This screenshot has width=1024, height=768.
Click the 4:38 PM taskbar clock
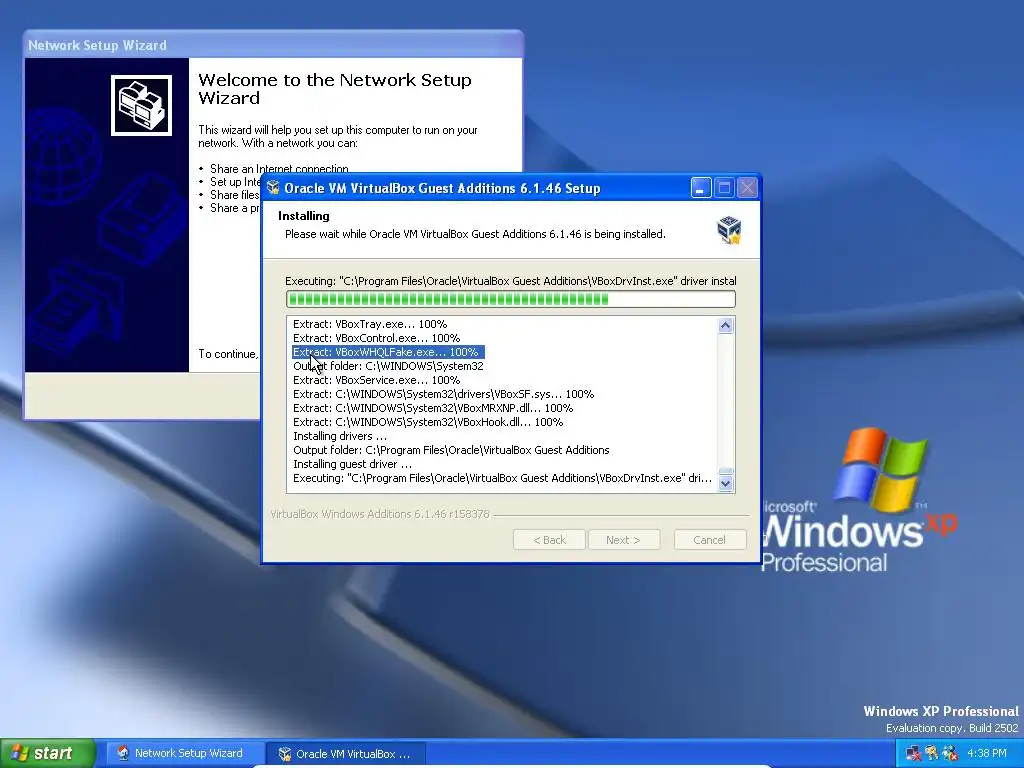click(x=987, y=754)
